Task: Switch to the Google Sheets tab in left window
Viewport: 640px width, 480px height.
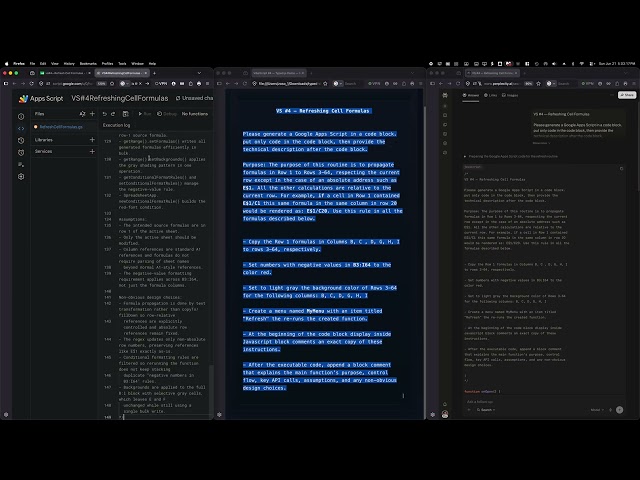Action: 65,73
